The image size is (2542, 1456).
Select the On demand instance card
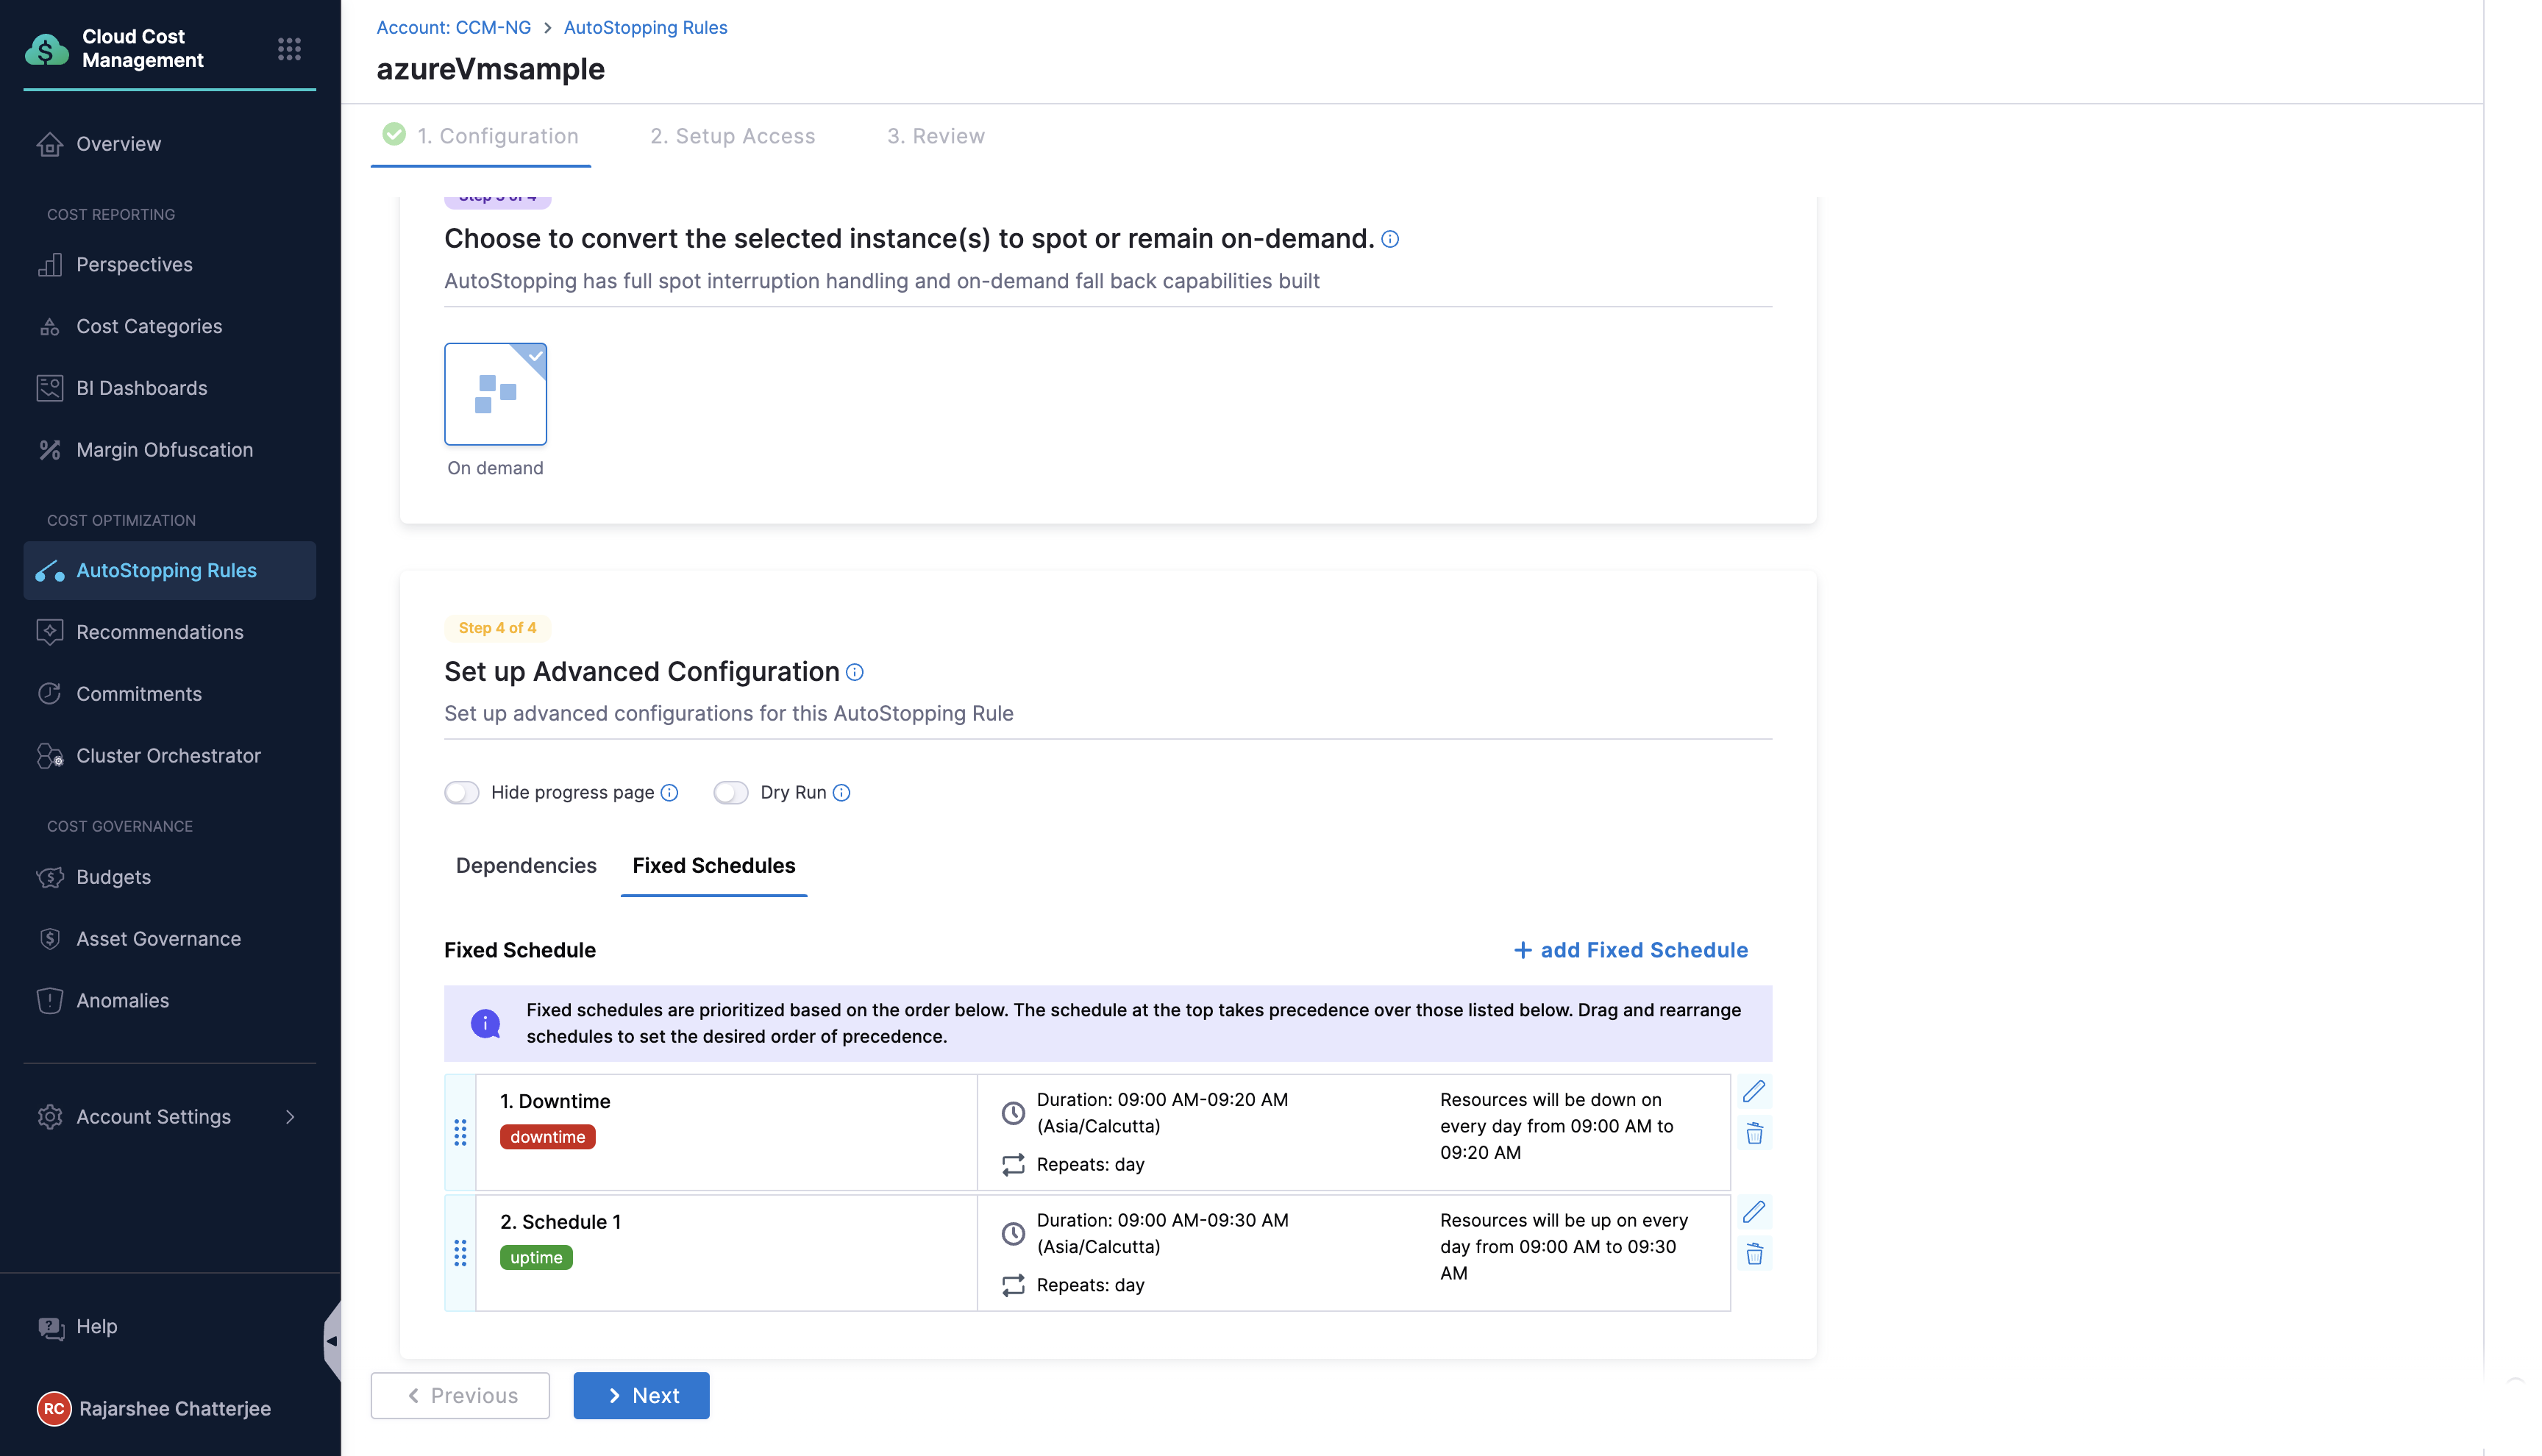(x=495, y=394)
